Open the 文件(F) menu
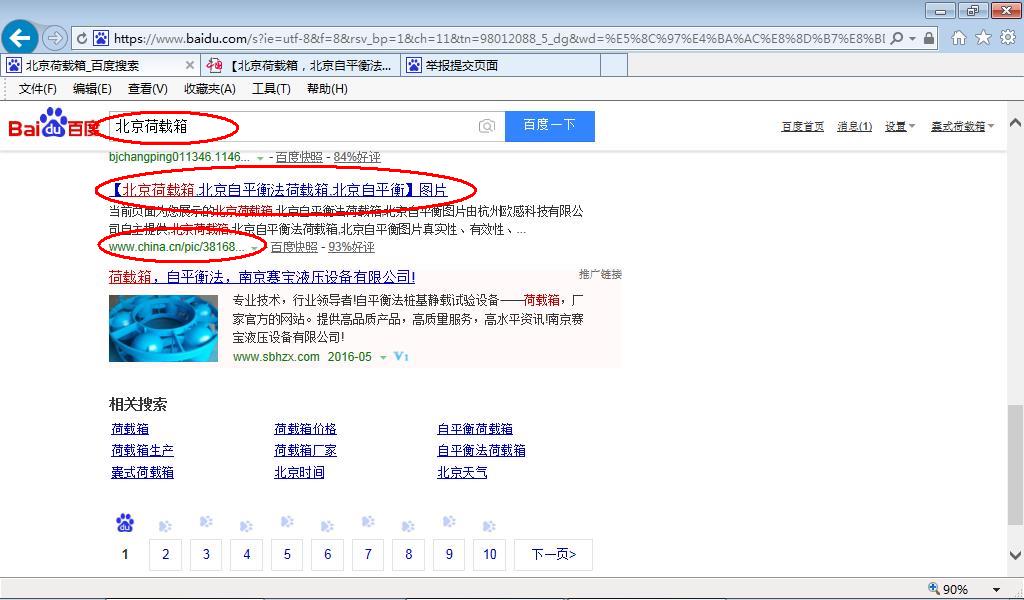This screenshot has height=600, width=1024. point(37,89)
